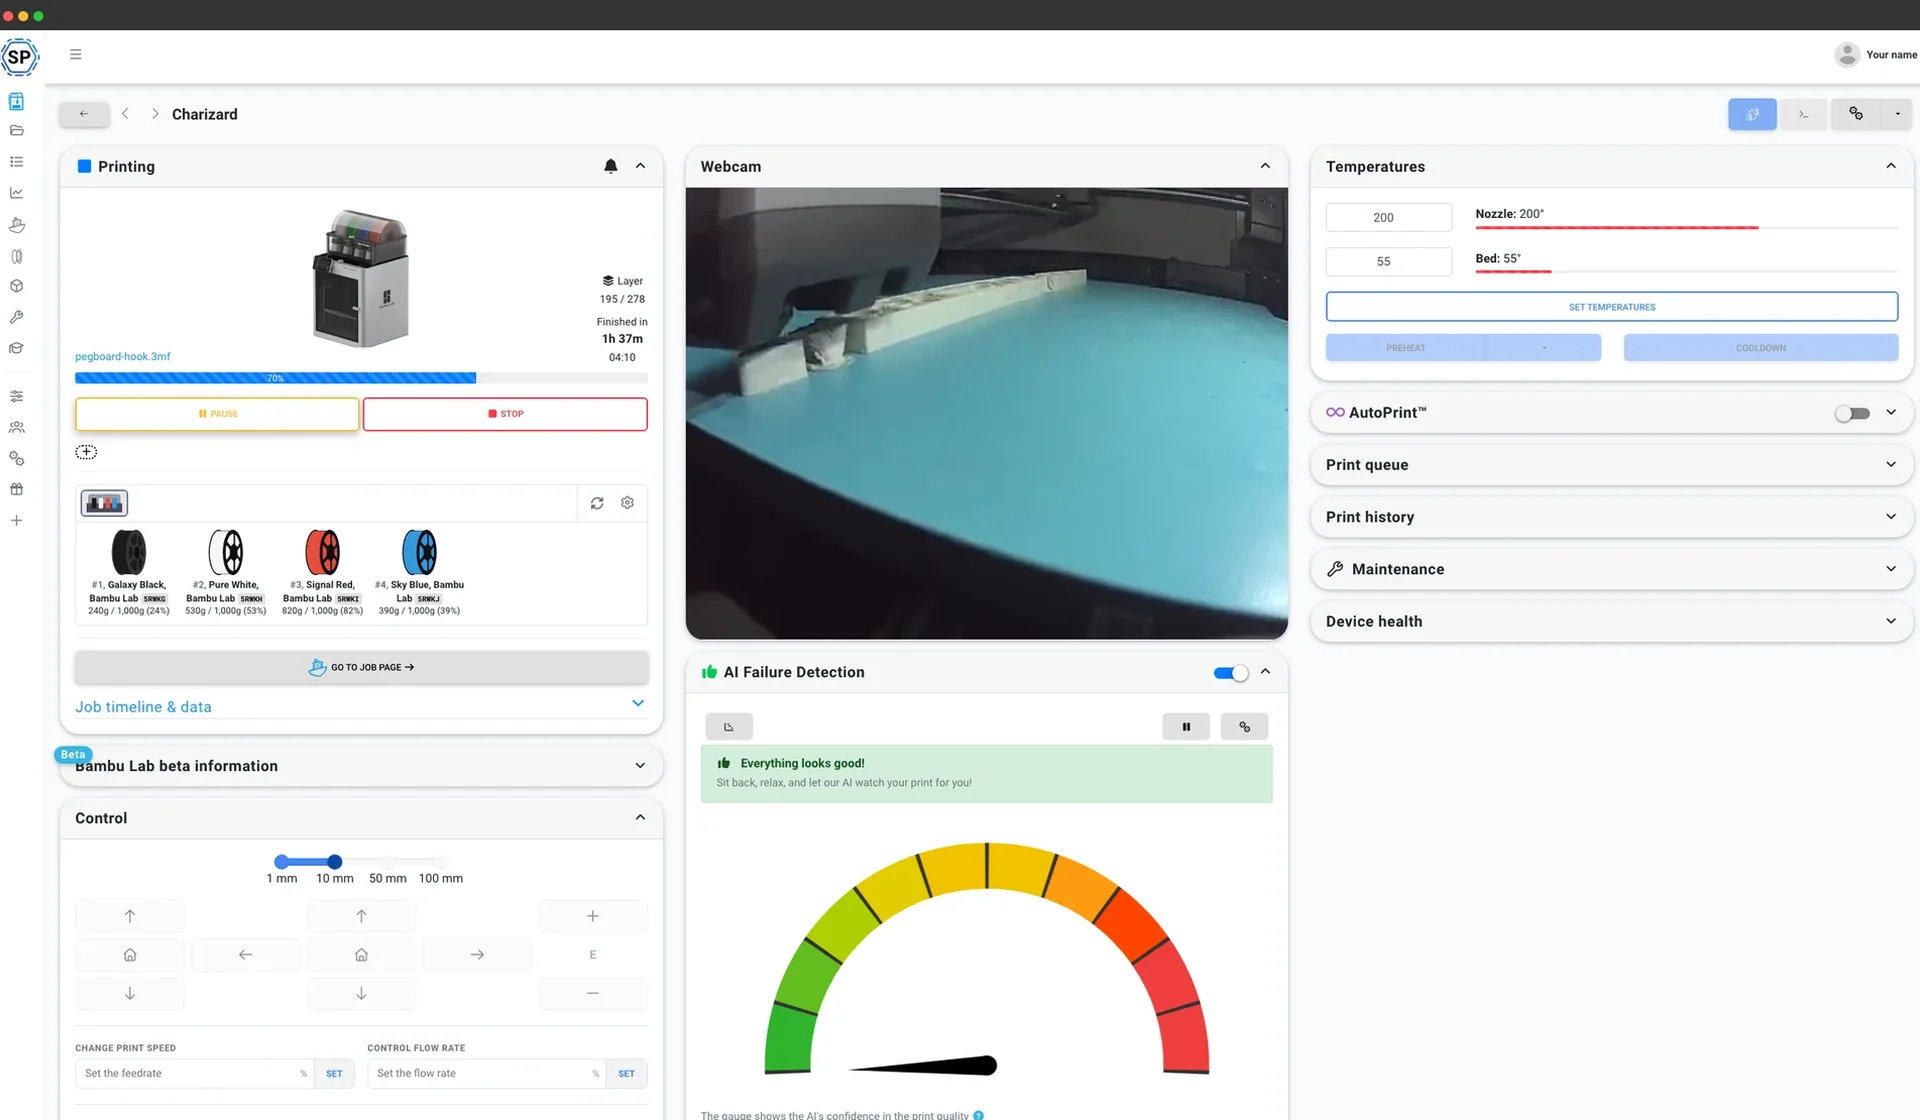
Task: Click the notification bell in Printing panel
Action: [x=610, y=166]
